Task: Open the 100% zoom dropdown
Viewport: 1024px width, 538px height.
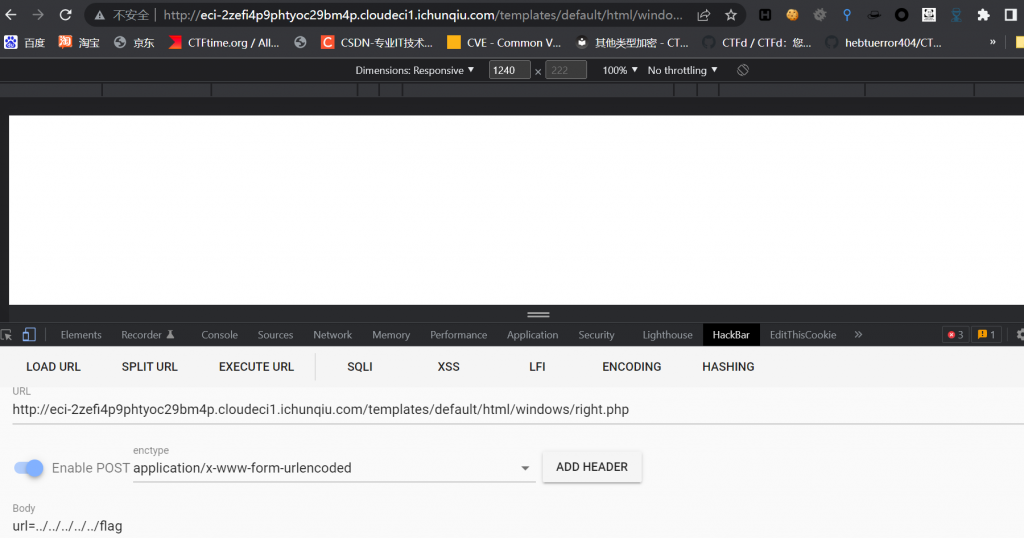Action: tap(620, 70)
